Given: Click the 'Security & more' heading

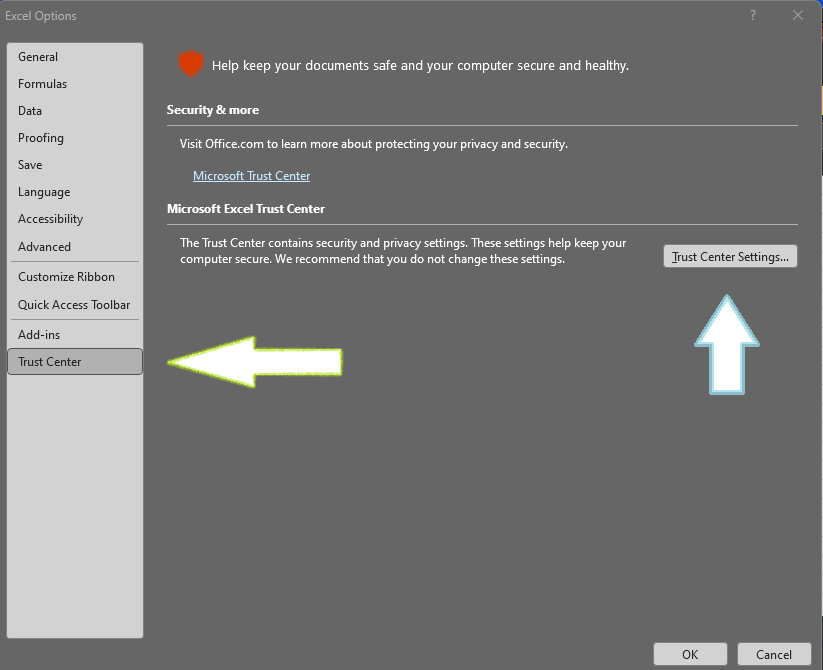Looking at the screenshot, I should [213, 110].
